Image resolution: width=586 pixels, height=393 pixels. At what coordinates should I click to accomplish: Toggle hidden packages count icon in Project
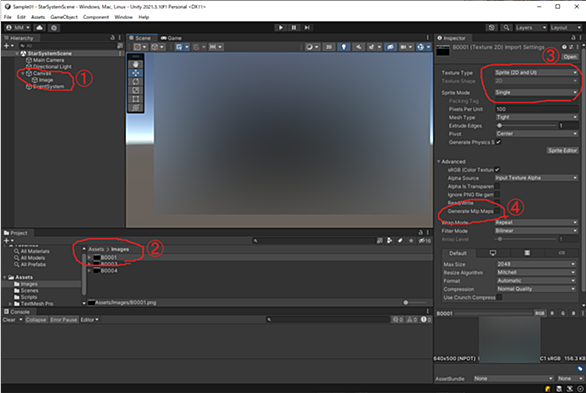tap(424, 241)
